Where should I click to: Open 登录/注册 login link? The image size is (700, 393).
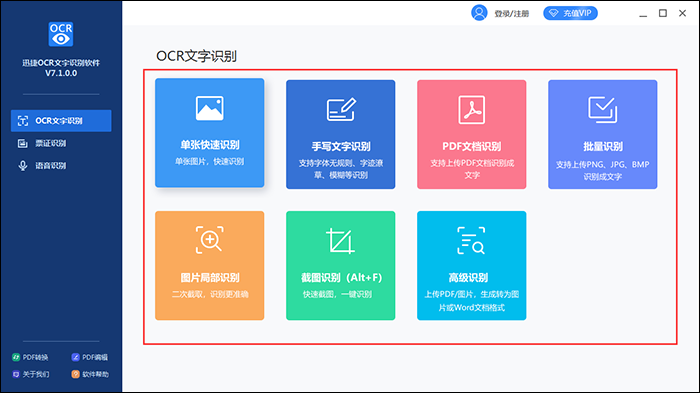(512, 14)
